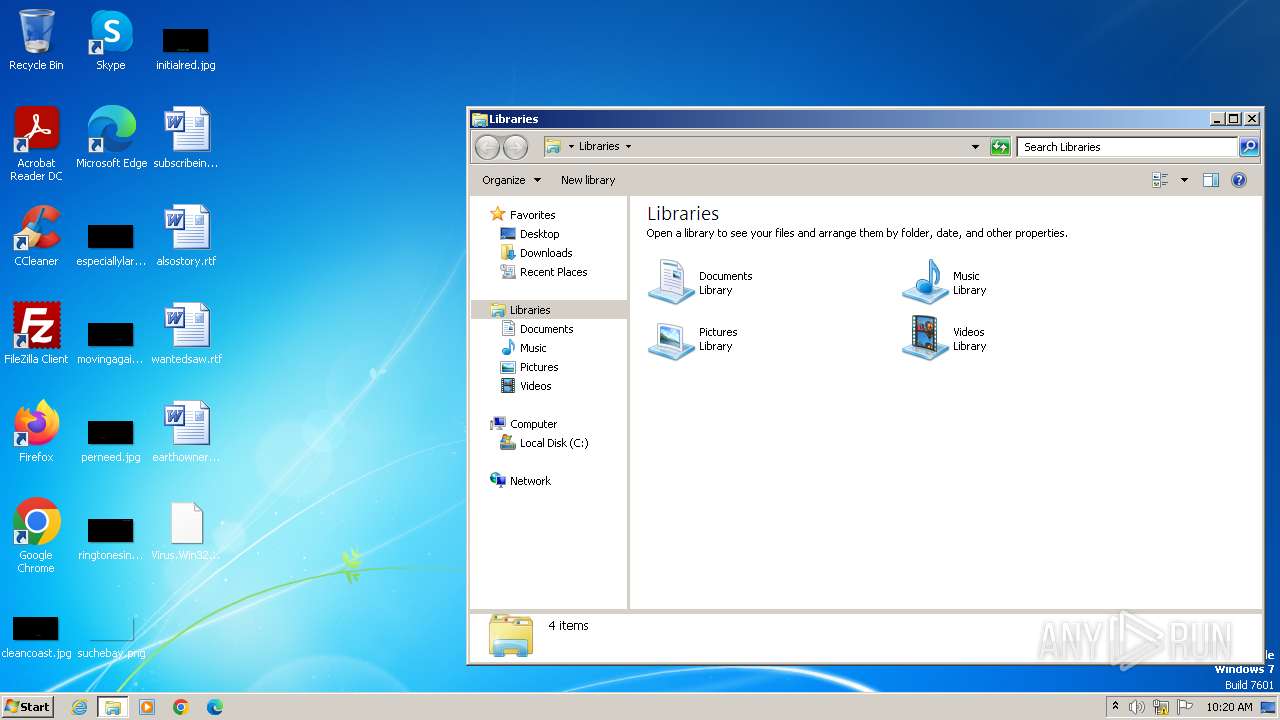This screenshot has width=1280, height=720.
Task: Open Explorer Help question mark icon
Action: click(1239, 180)
